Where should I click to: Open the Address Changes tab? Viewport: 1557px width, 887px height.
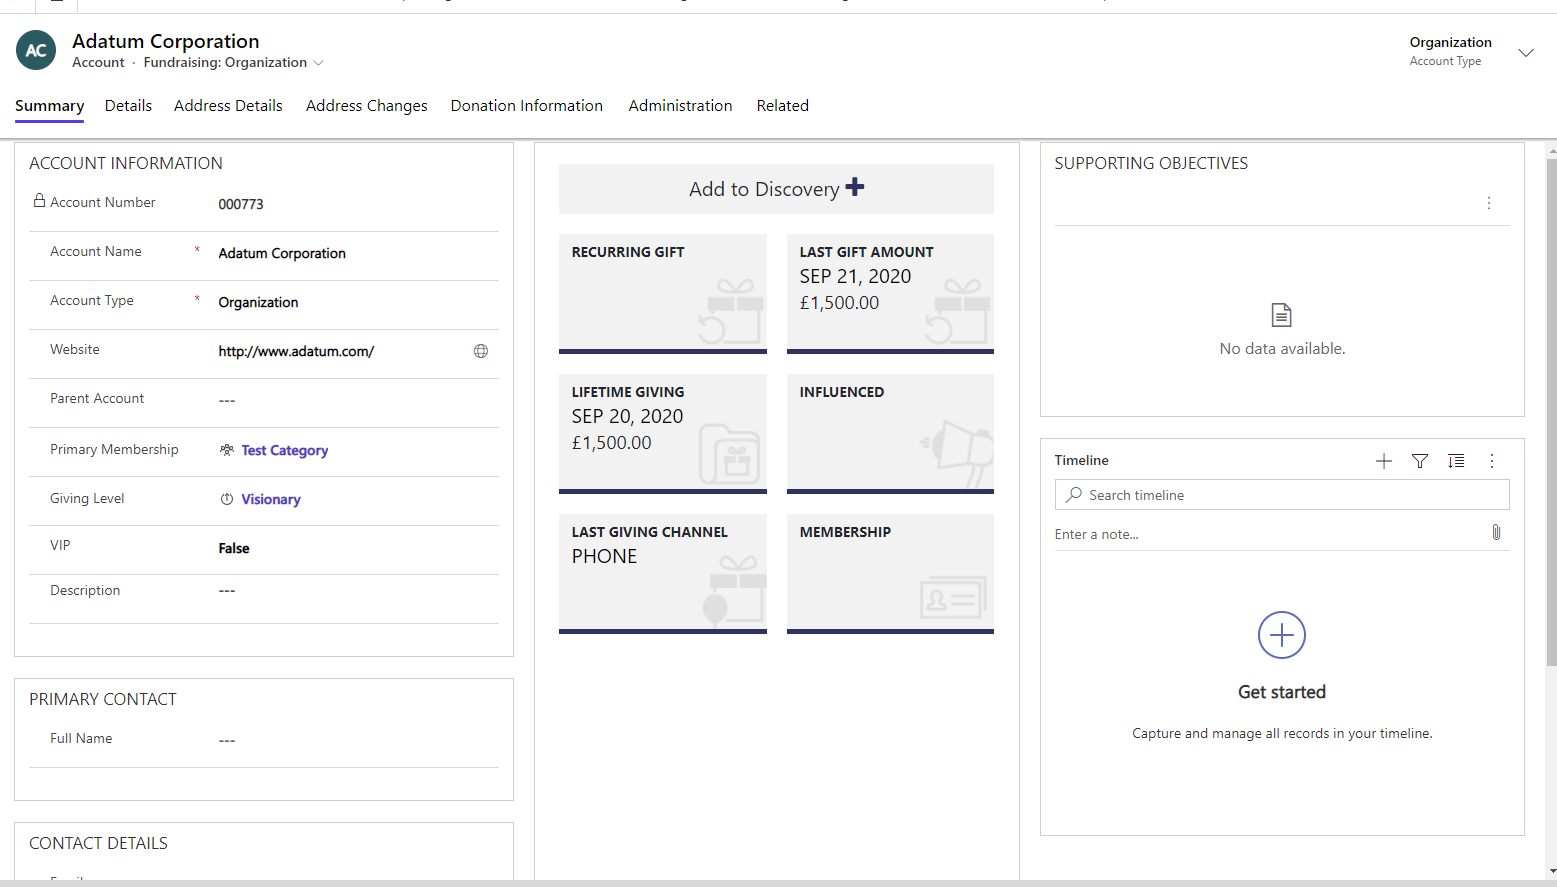click(367, 106)
